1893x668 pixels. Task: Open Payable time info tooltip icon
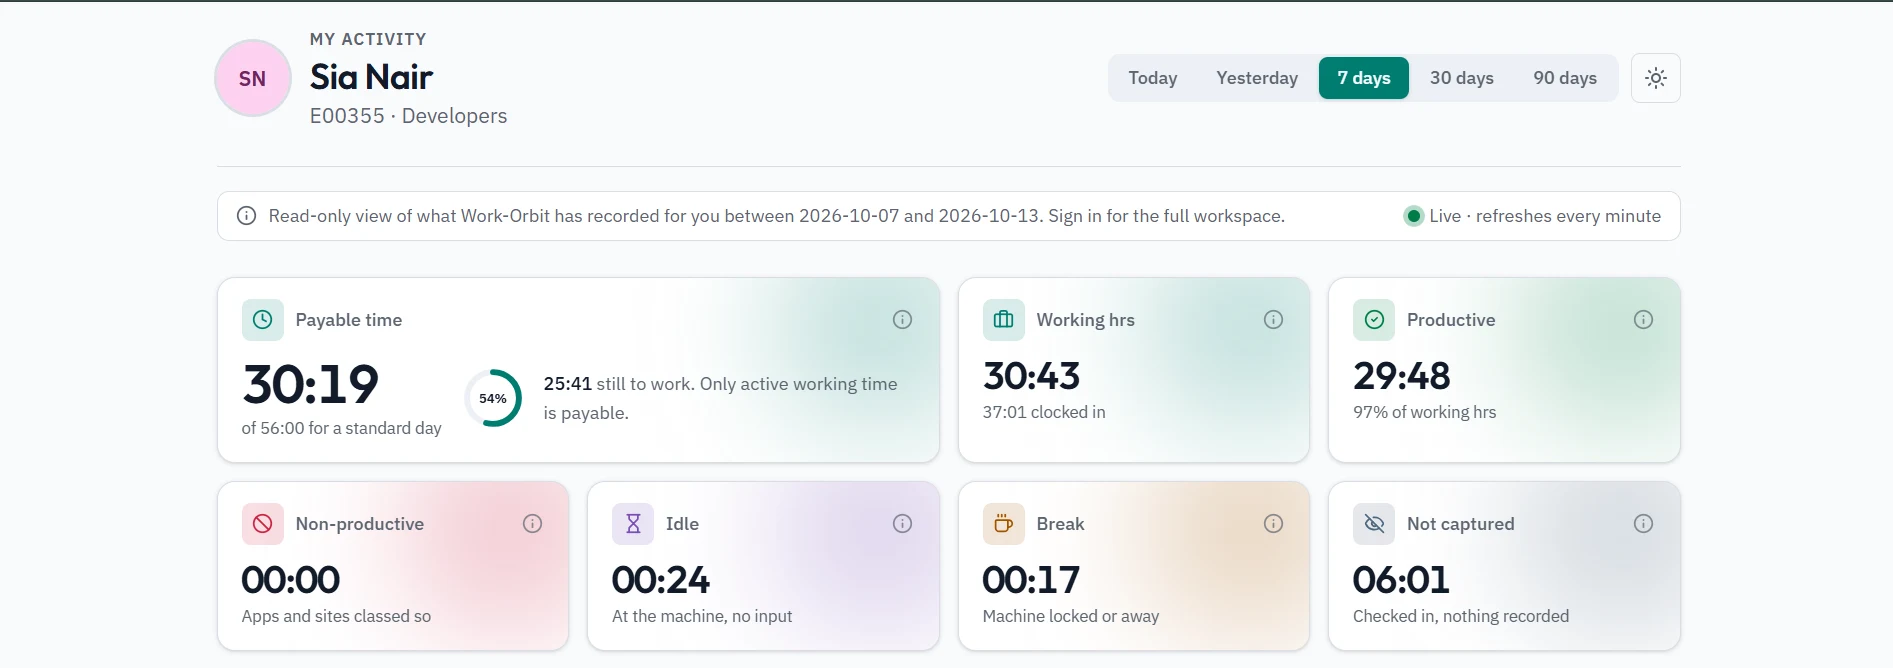902,320
